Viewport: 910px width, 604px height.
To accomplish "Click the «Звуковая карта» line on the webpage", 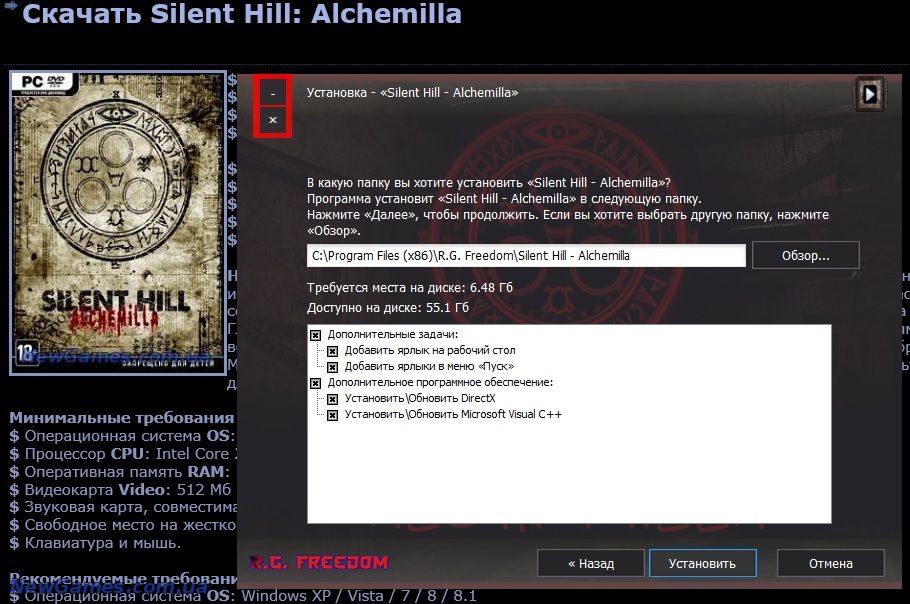I will 123,507.
